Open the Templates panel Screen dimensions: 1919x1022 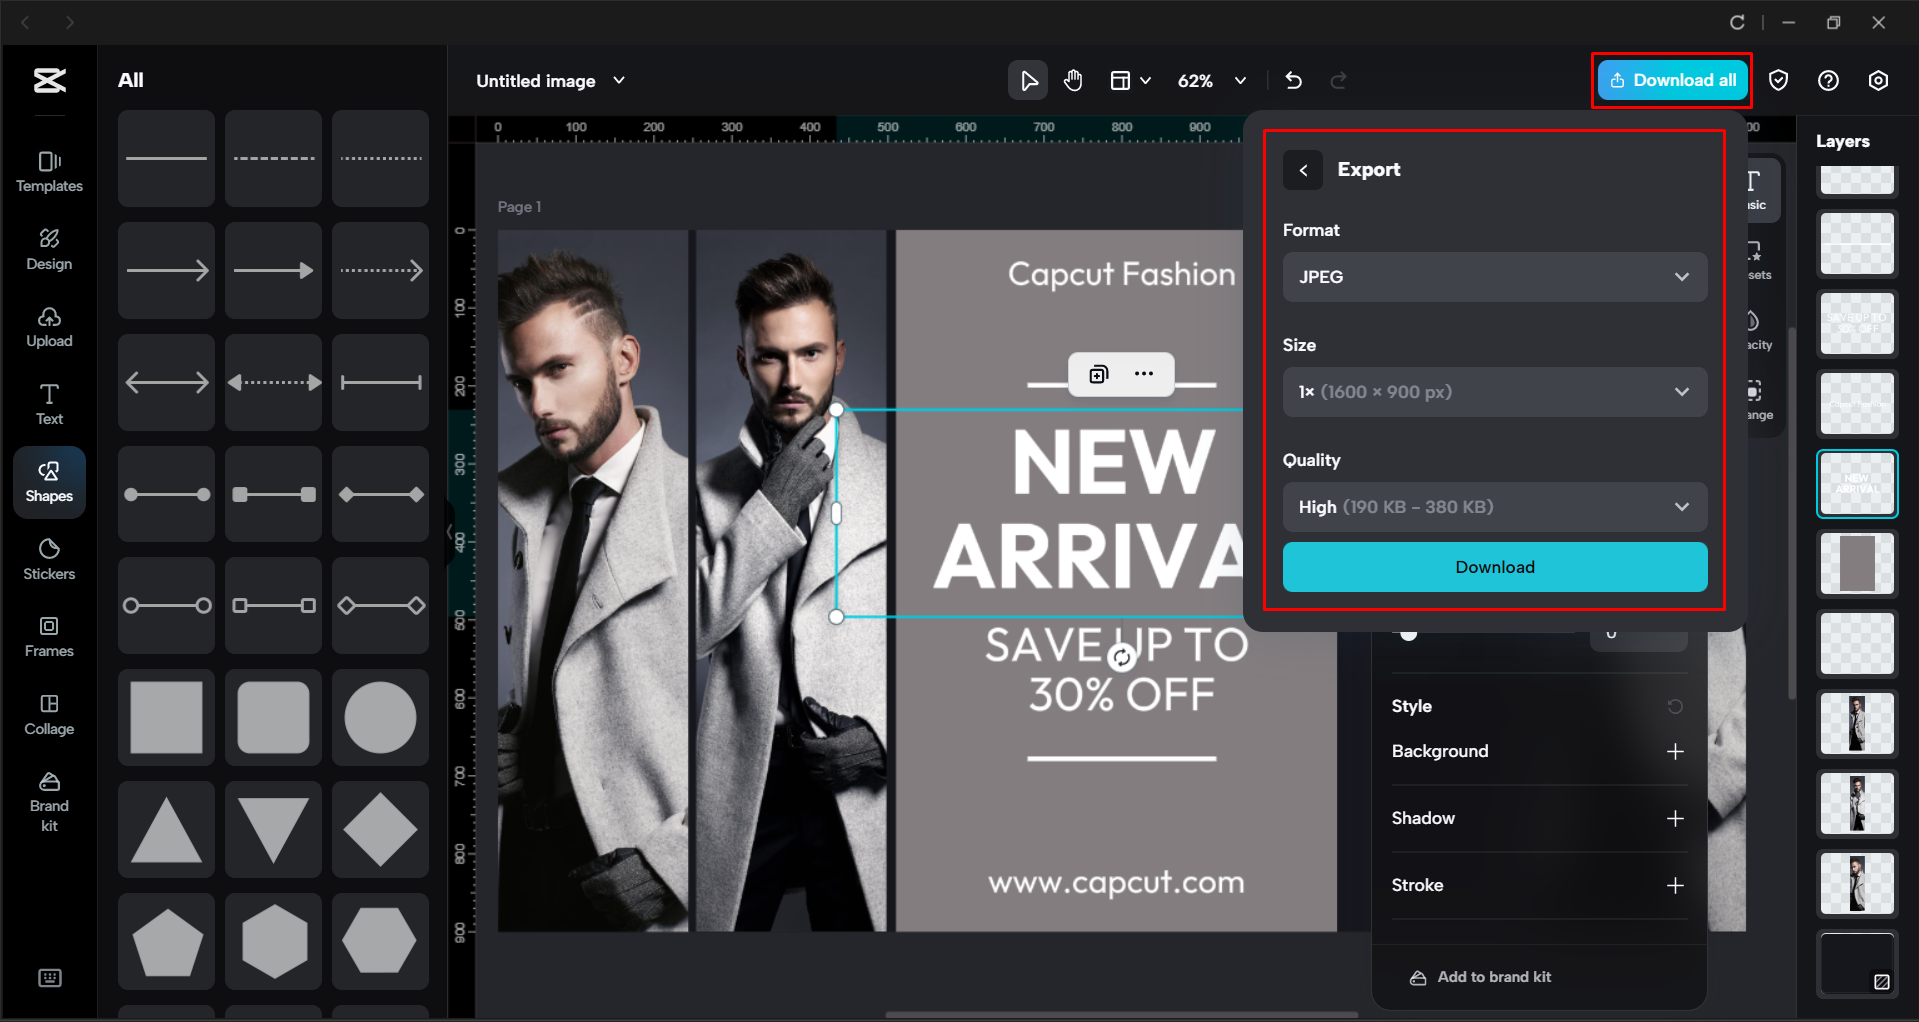point(48,172)
